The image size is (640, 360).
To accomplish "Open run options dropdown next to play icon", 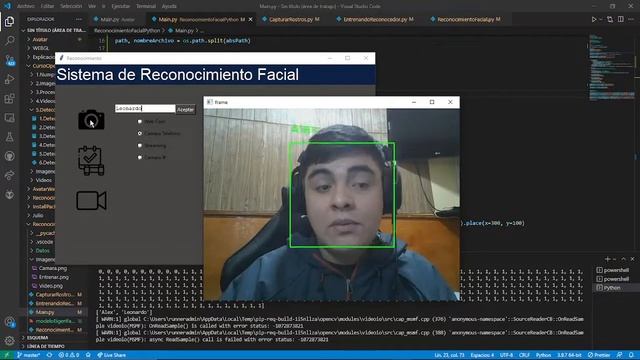I will point(601,19).
